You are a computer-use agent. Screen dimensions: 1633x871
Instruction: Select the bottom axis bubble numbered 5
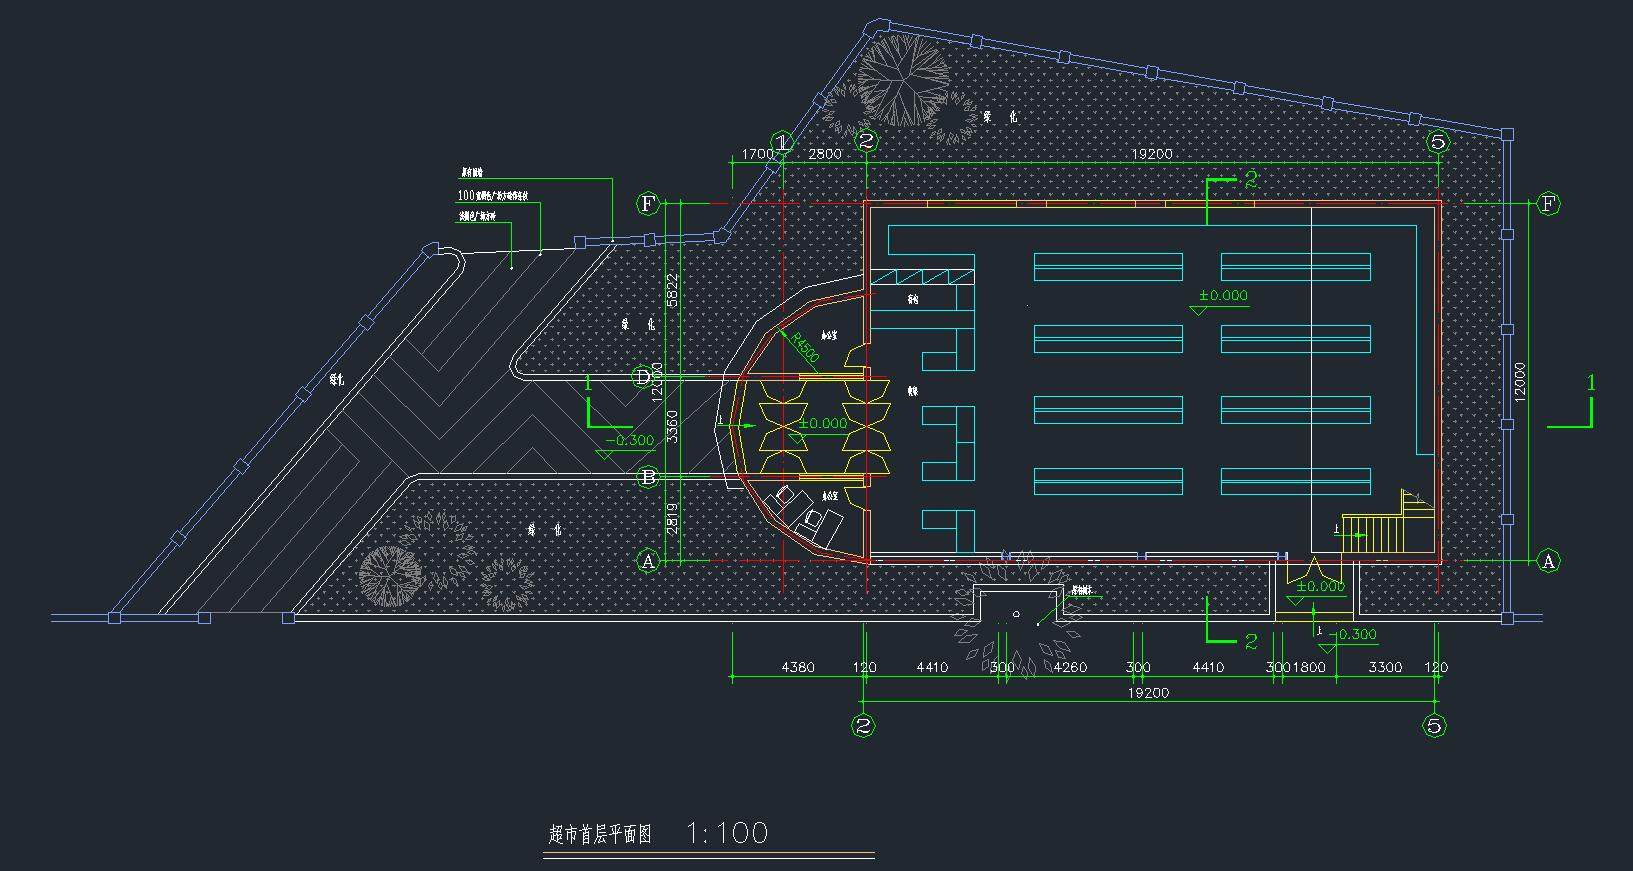pyautogui.click(x=1434, y=726)
